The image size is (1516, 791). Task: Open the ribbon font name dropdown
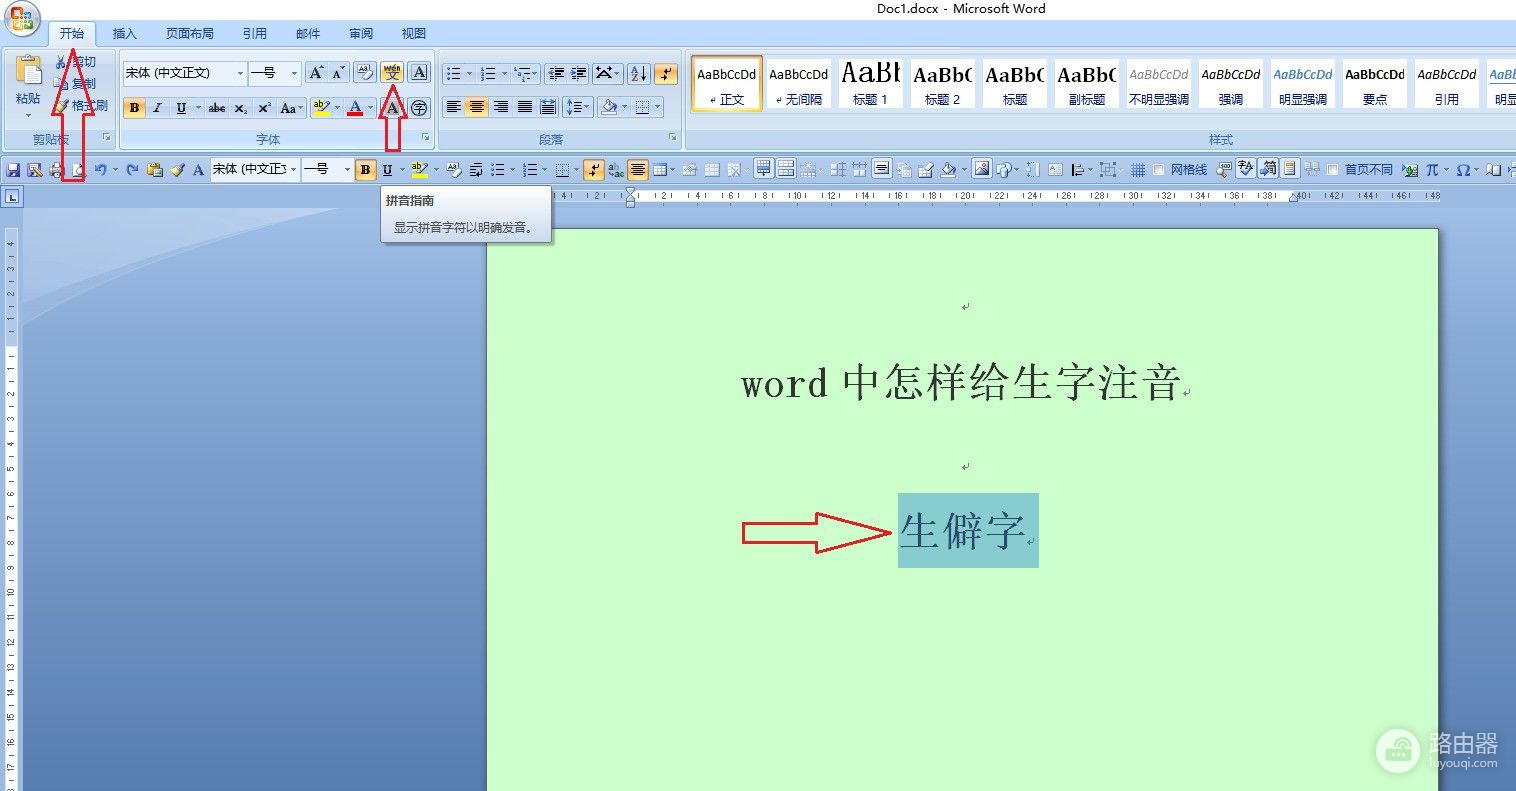click(x=240, y=73)
